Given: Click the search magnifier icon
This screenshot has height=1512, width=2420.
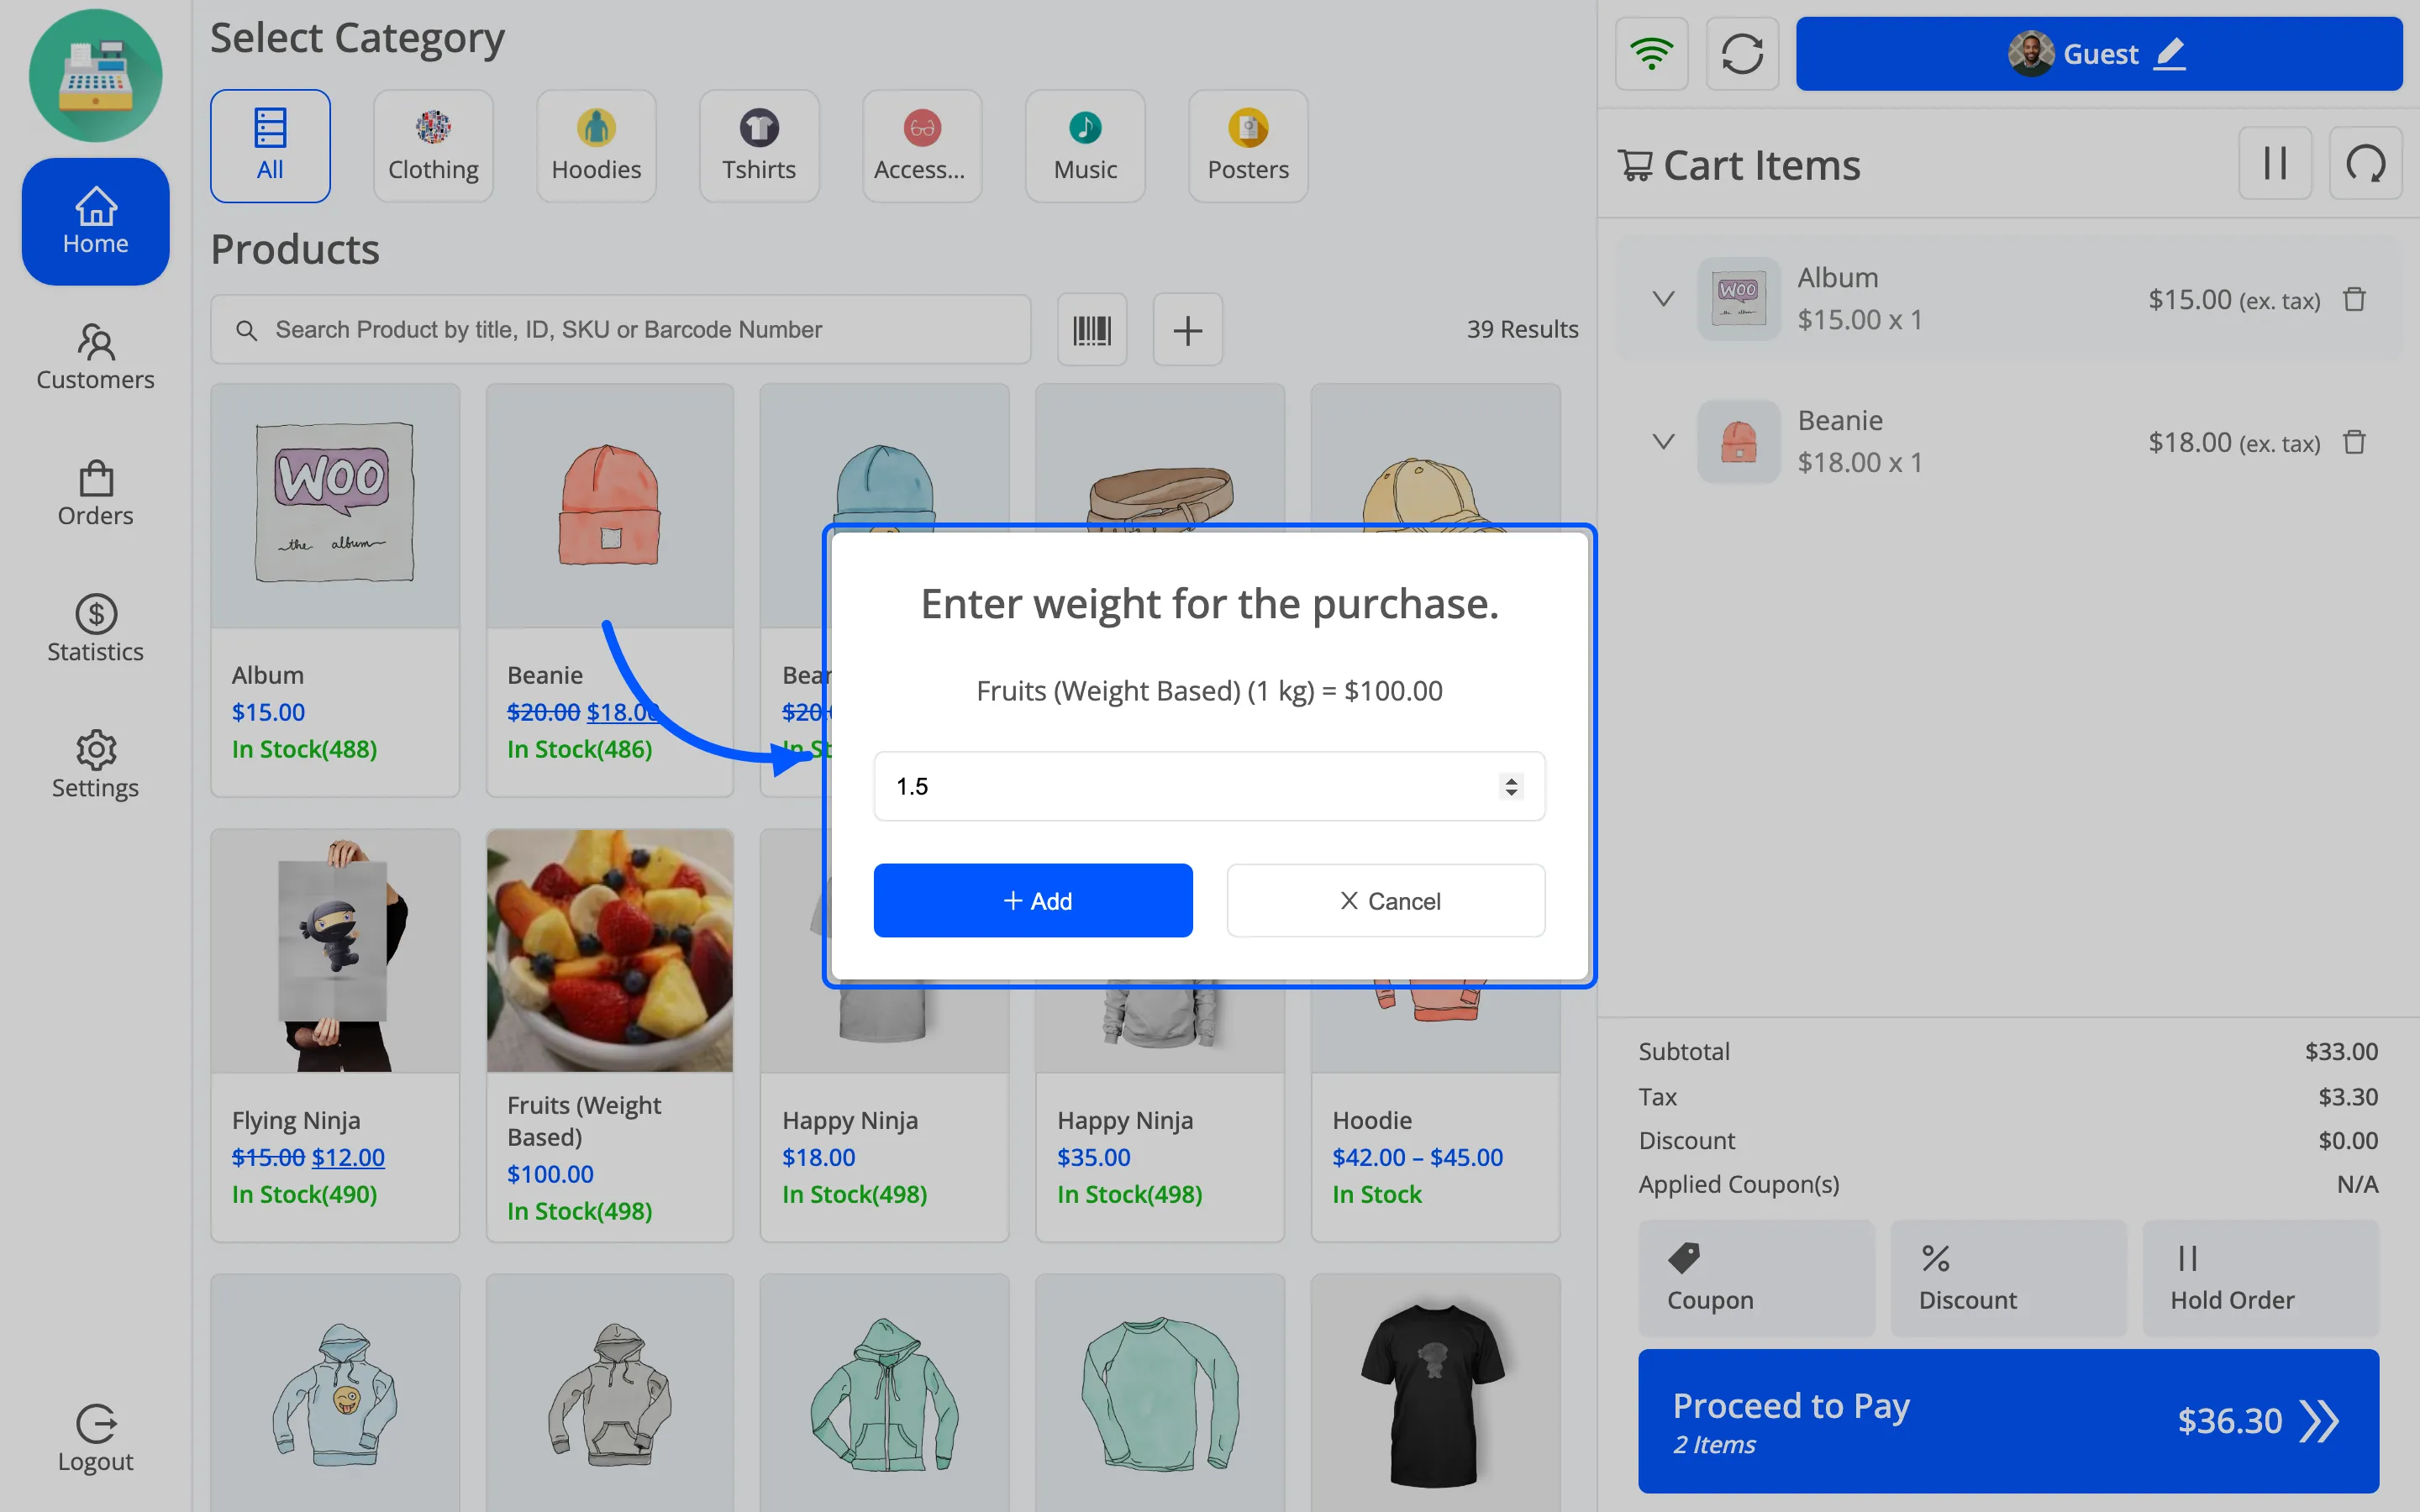Looking at the screenshot, I should click(246, 329).
